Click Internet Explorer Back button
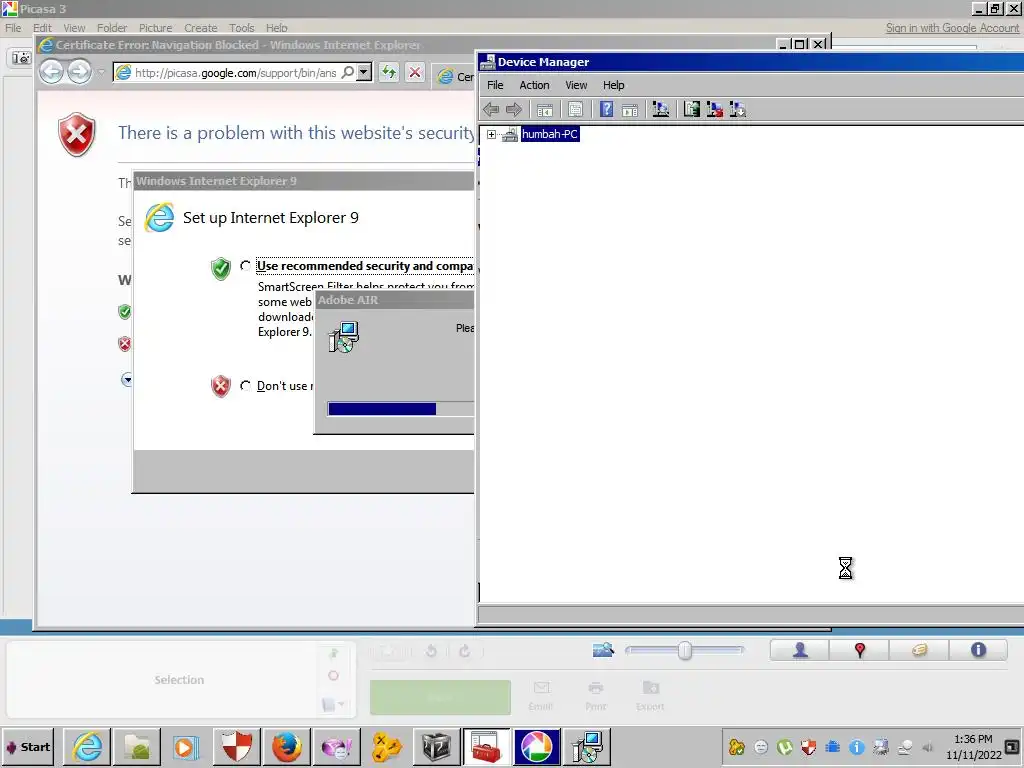This screenshot has height=768, width=1024. 51,72
